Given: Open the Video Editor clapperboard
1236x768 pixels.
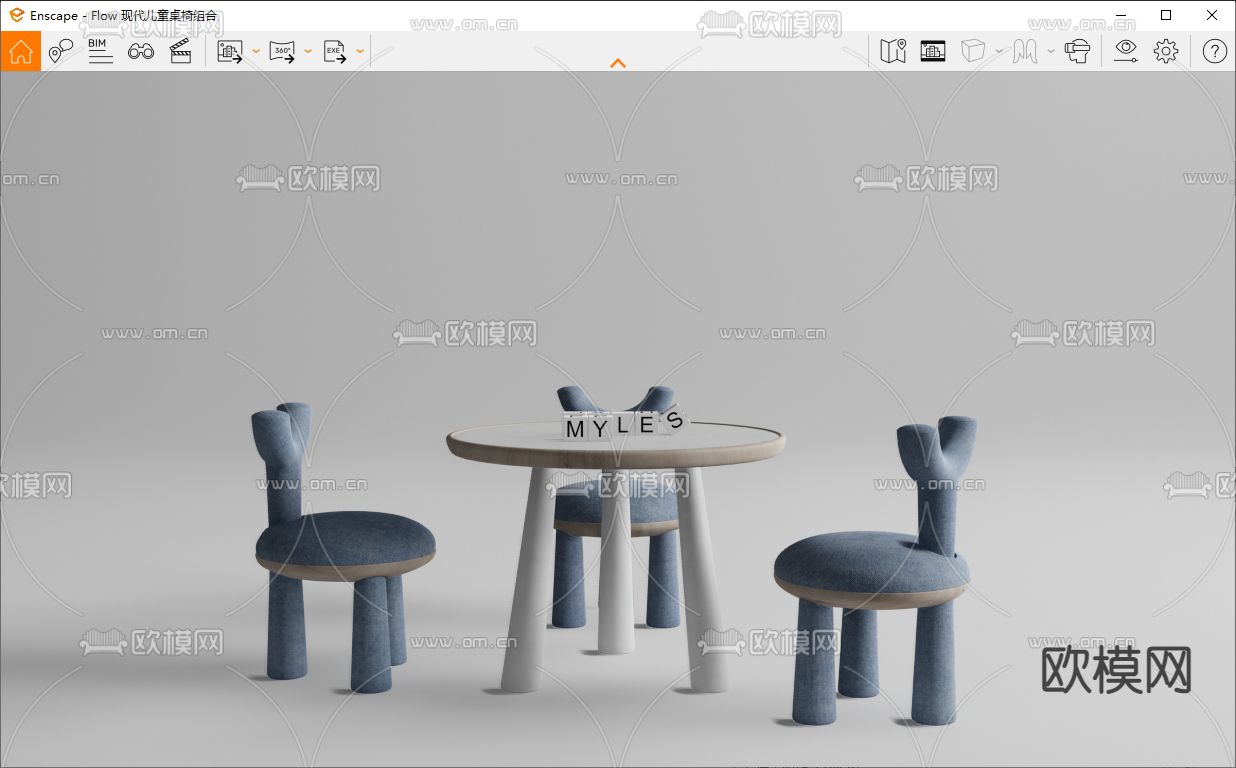Looking at the screenshot, I should 181,51.
